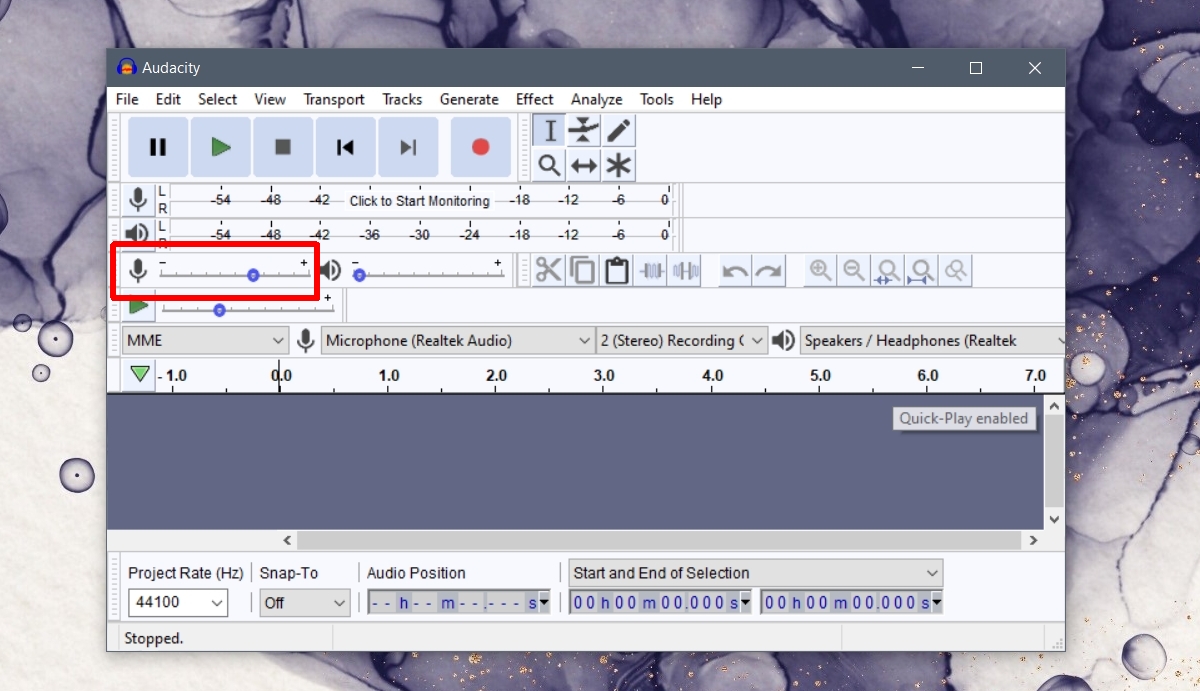Pick the Draw tool pencil
1200x691 pixels.
[x=618, y=130]
